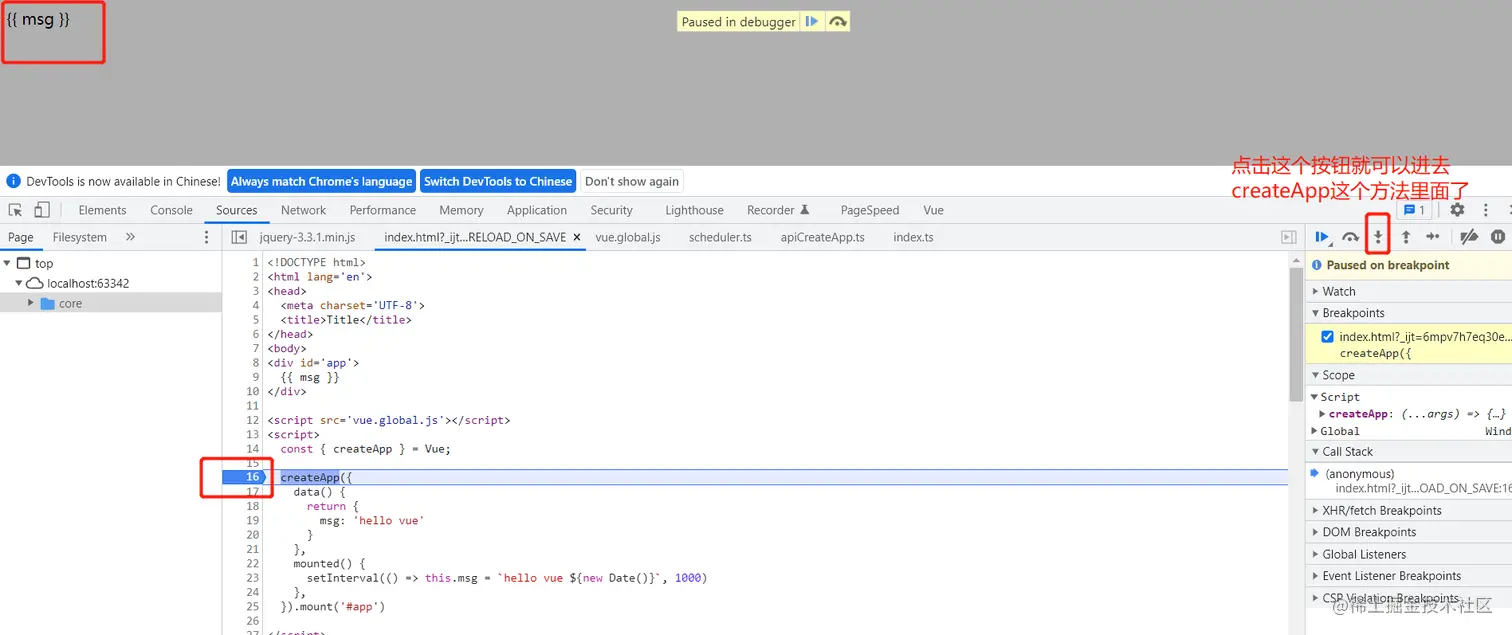Switch to the Console panel
The height and width of the screenshot is (635, 1512).
tap(171, 210)
